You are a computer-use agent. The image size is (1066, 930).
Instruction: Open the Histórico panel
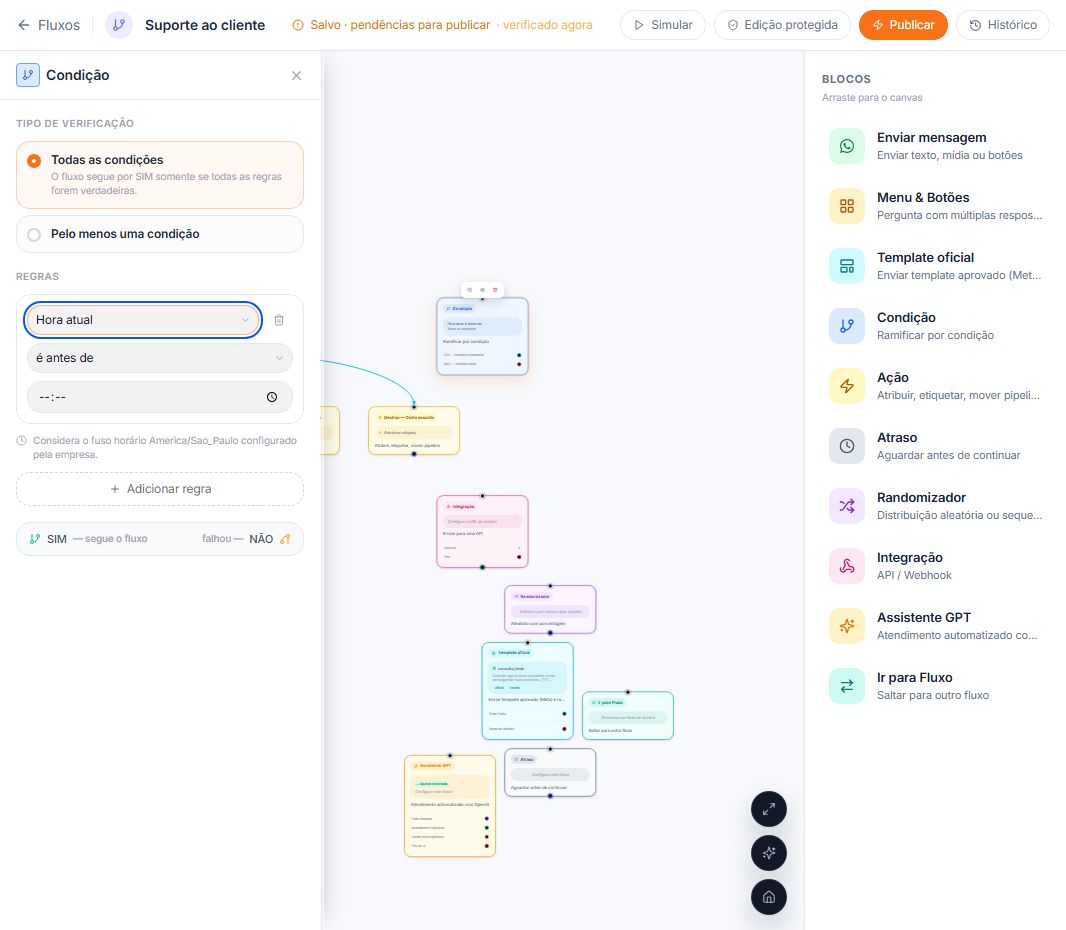coord(1003,25)
